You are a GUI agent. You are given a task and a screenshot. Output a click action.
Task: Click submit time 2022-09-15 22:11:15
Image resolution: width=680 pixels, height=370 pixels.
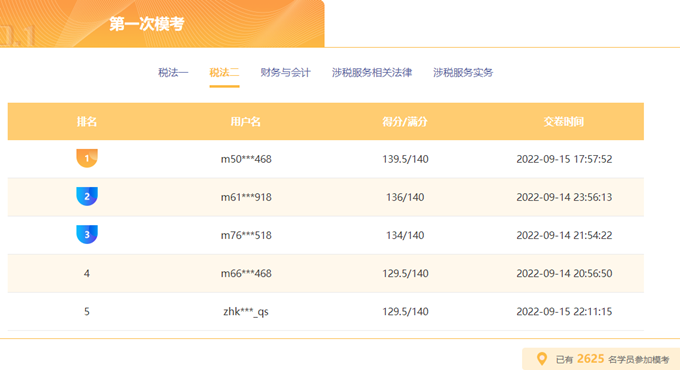[x=564, y=312]
